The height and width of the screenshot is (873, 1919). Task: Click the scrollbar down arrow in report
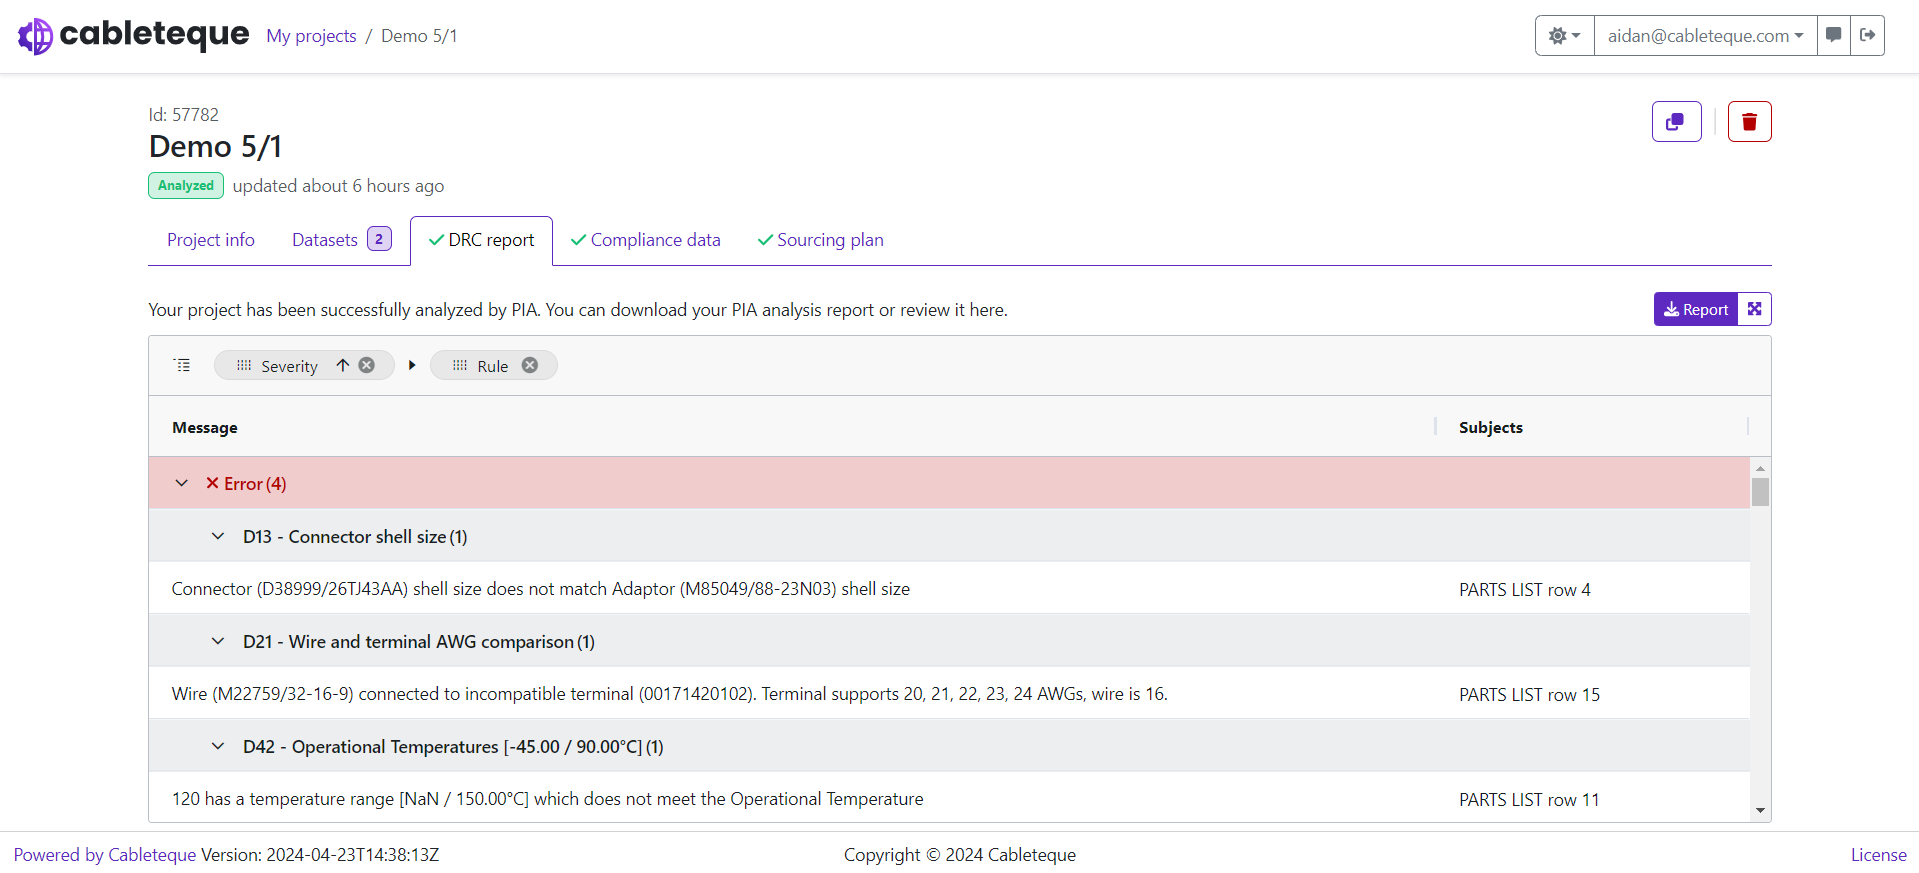(x=1761, y=811)
